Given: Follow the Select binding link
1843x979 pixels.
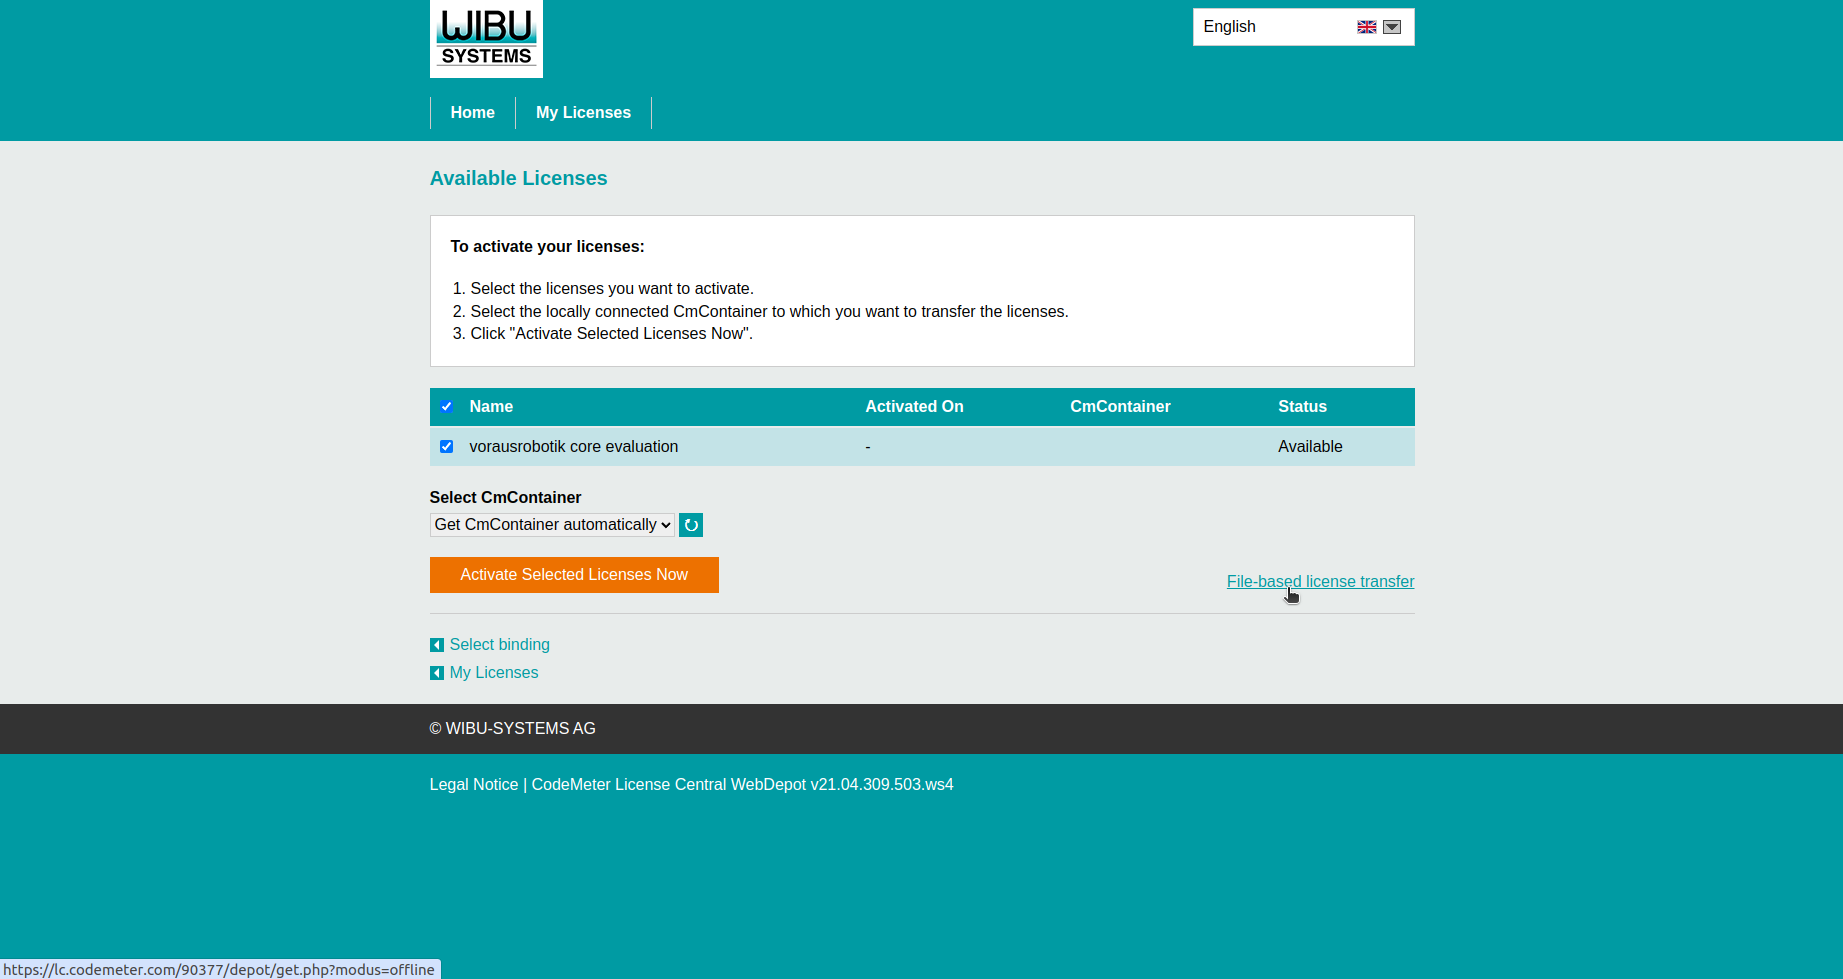Looking at the screenshot, I should [499, 645].
